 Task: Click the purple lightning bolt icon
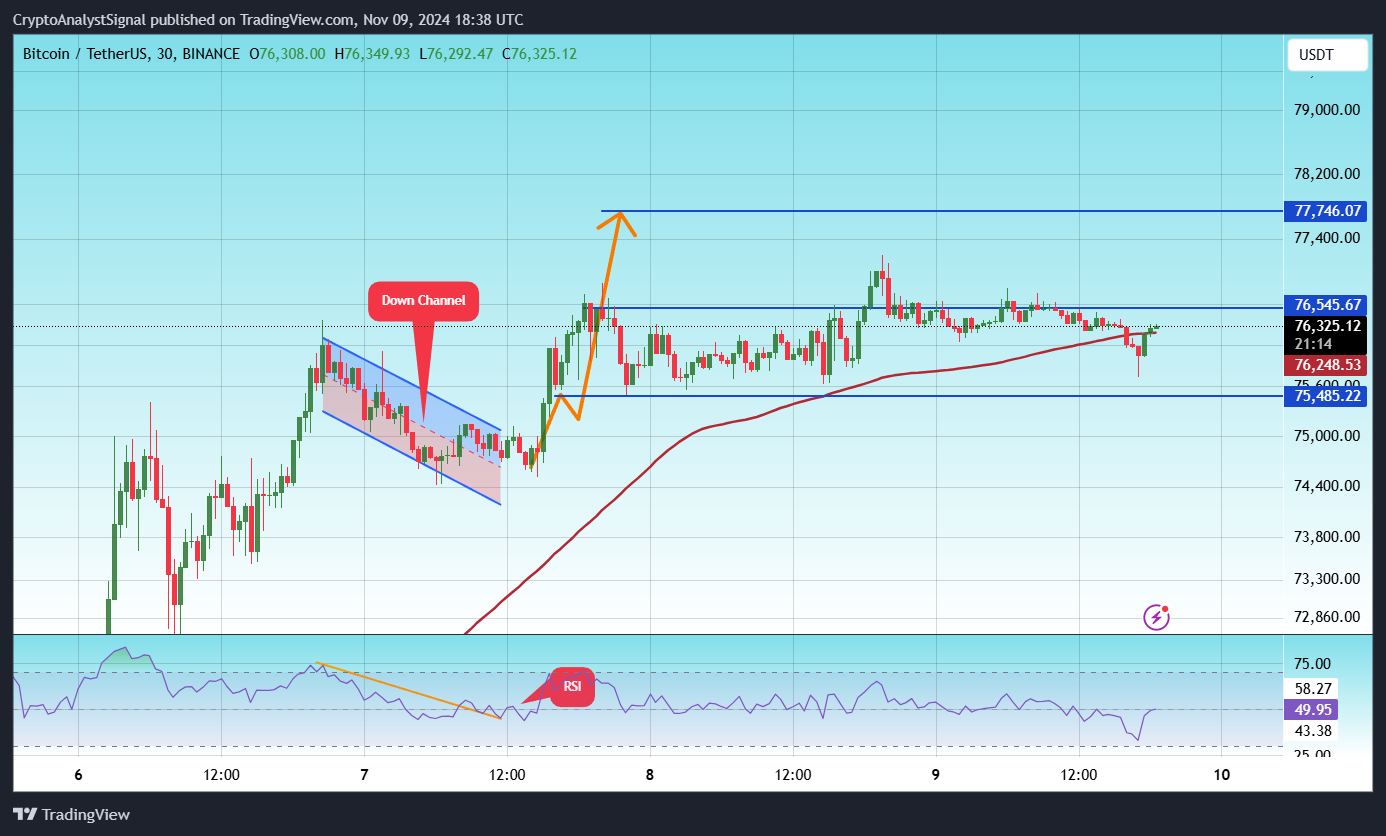1156,617
